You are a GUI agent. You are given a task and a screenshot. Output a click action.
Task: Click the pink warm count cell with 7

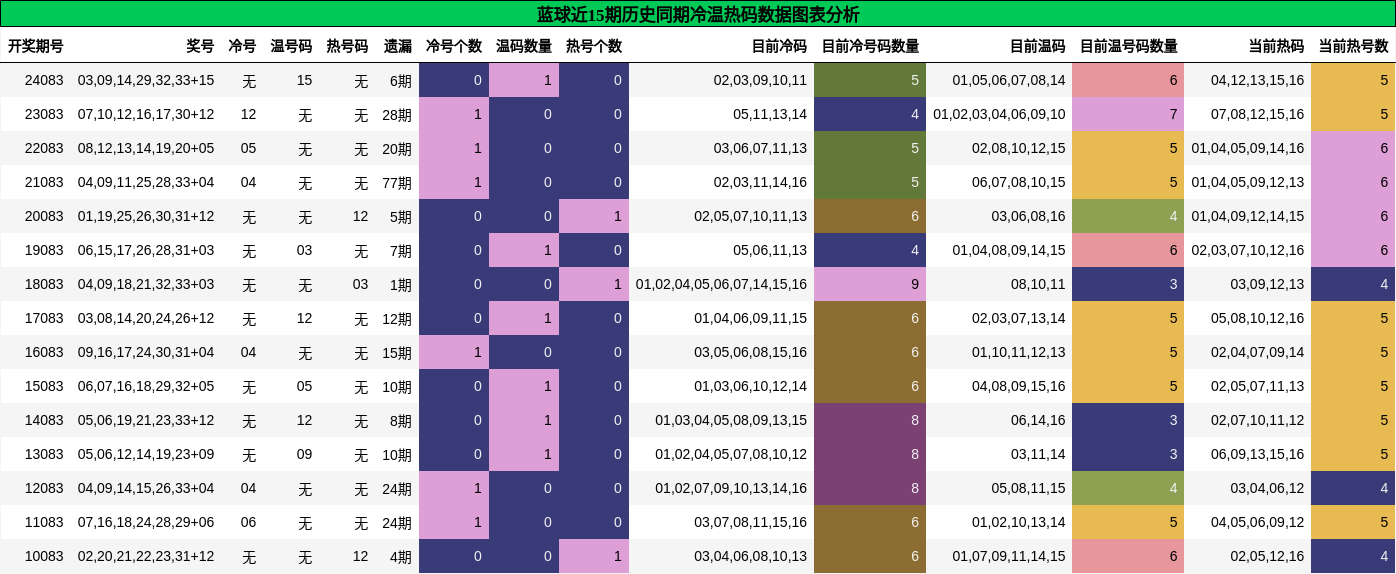1128,114
